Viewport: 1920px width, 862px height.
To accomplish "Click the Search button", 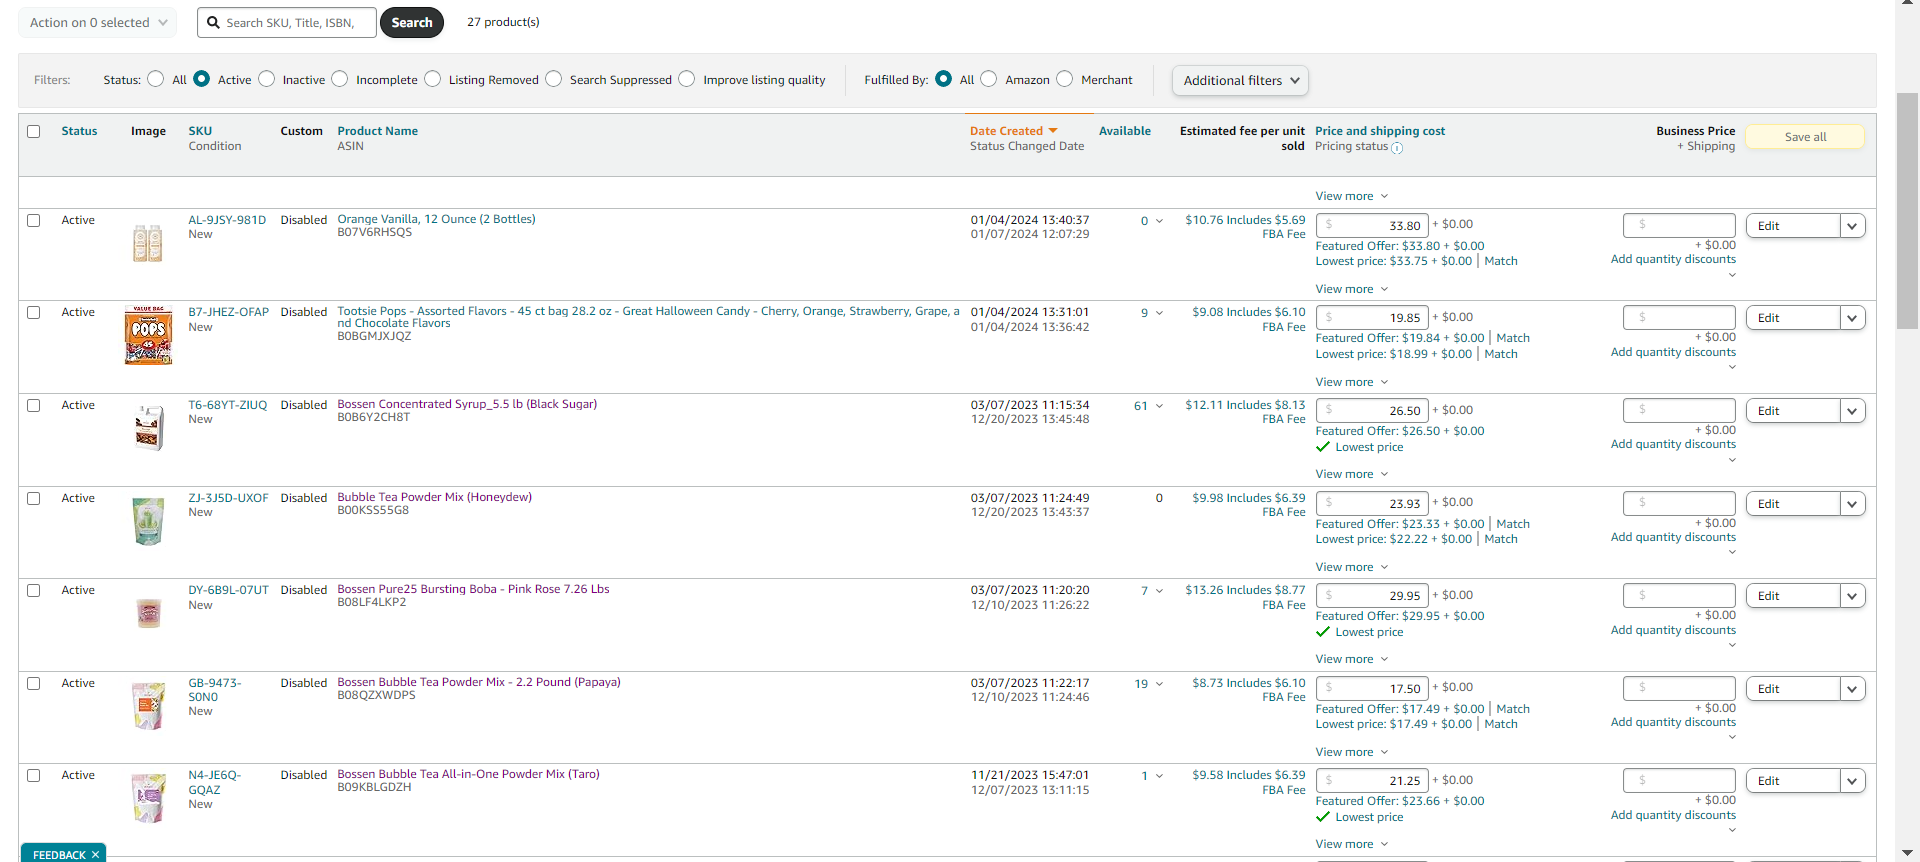I will pyautogui.click(x=412, y=22).
